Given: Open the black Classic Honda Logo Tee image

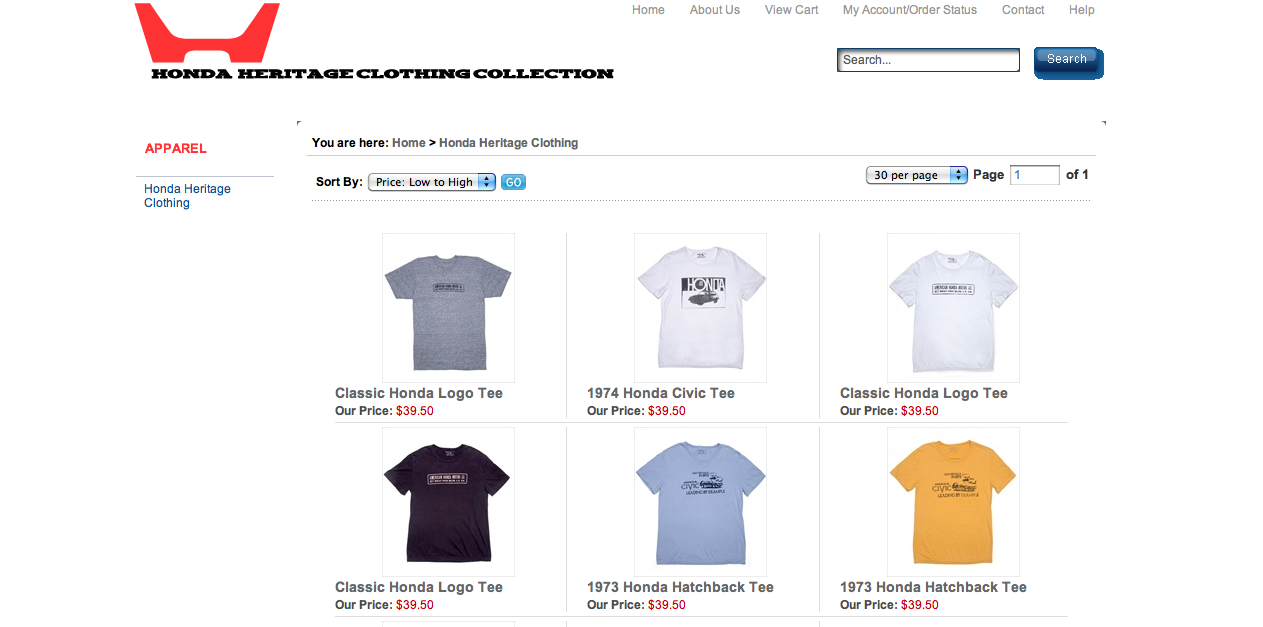Looking at the screenshot, I should pos(448,502).
